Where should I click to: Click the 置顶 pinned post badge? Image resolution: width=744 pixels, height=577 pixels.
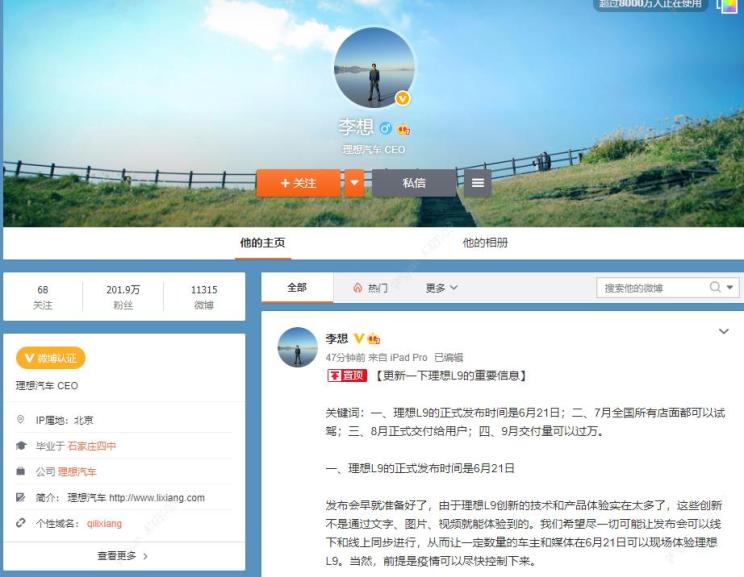347,376
